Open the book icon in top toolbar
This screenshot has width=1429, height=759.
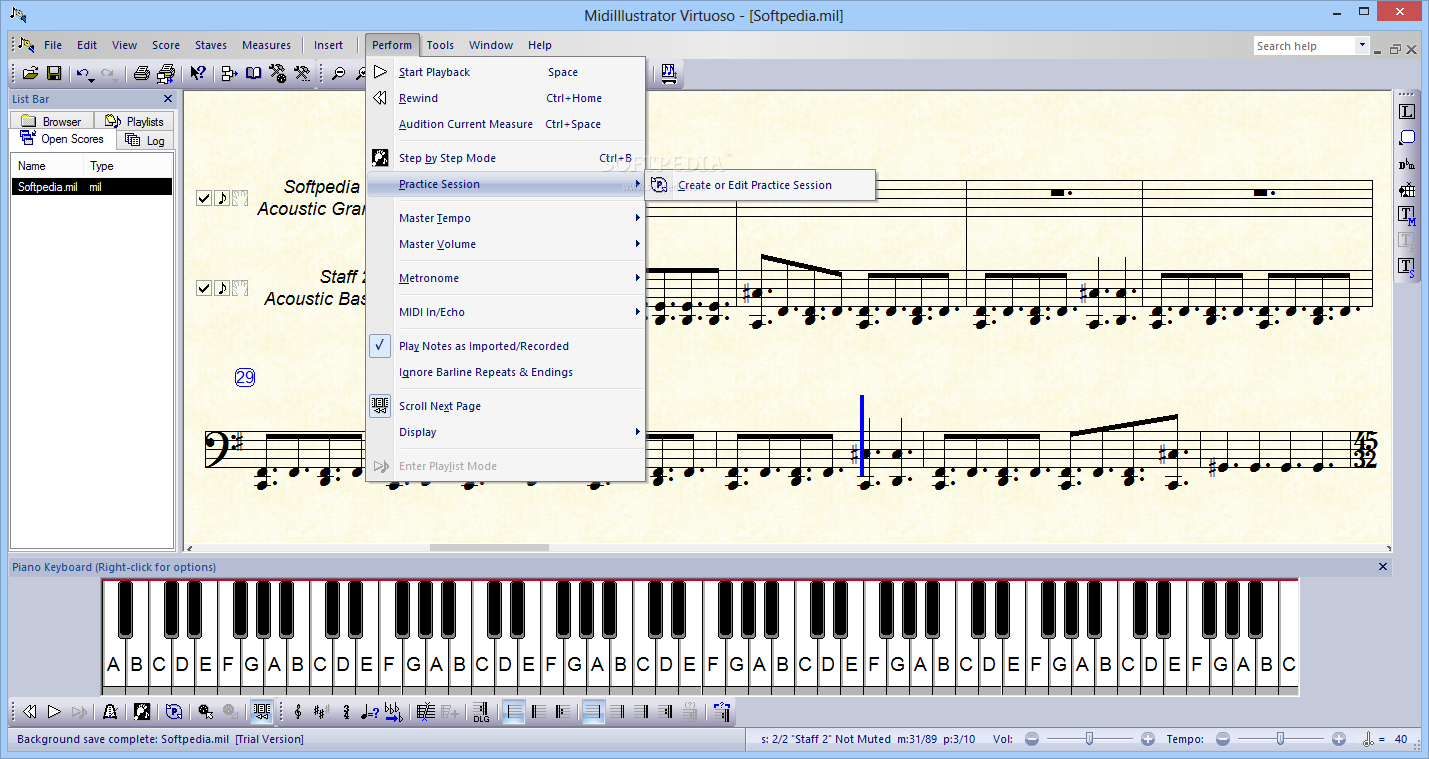click(x=254, y=73)
